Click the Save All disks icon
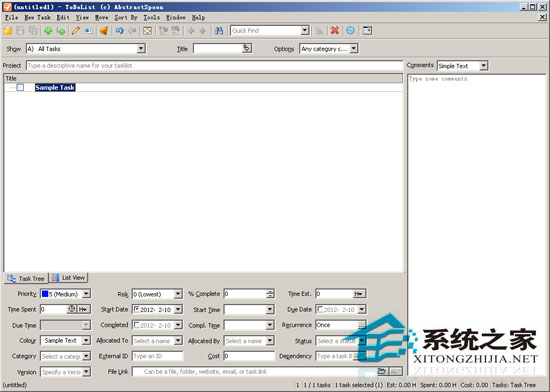Viewport: 550px width, 392px height. point(33,31)
